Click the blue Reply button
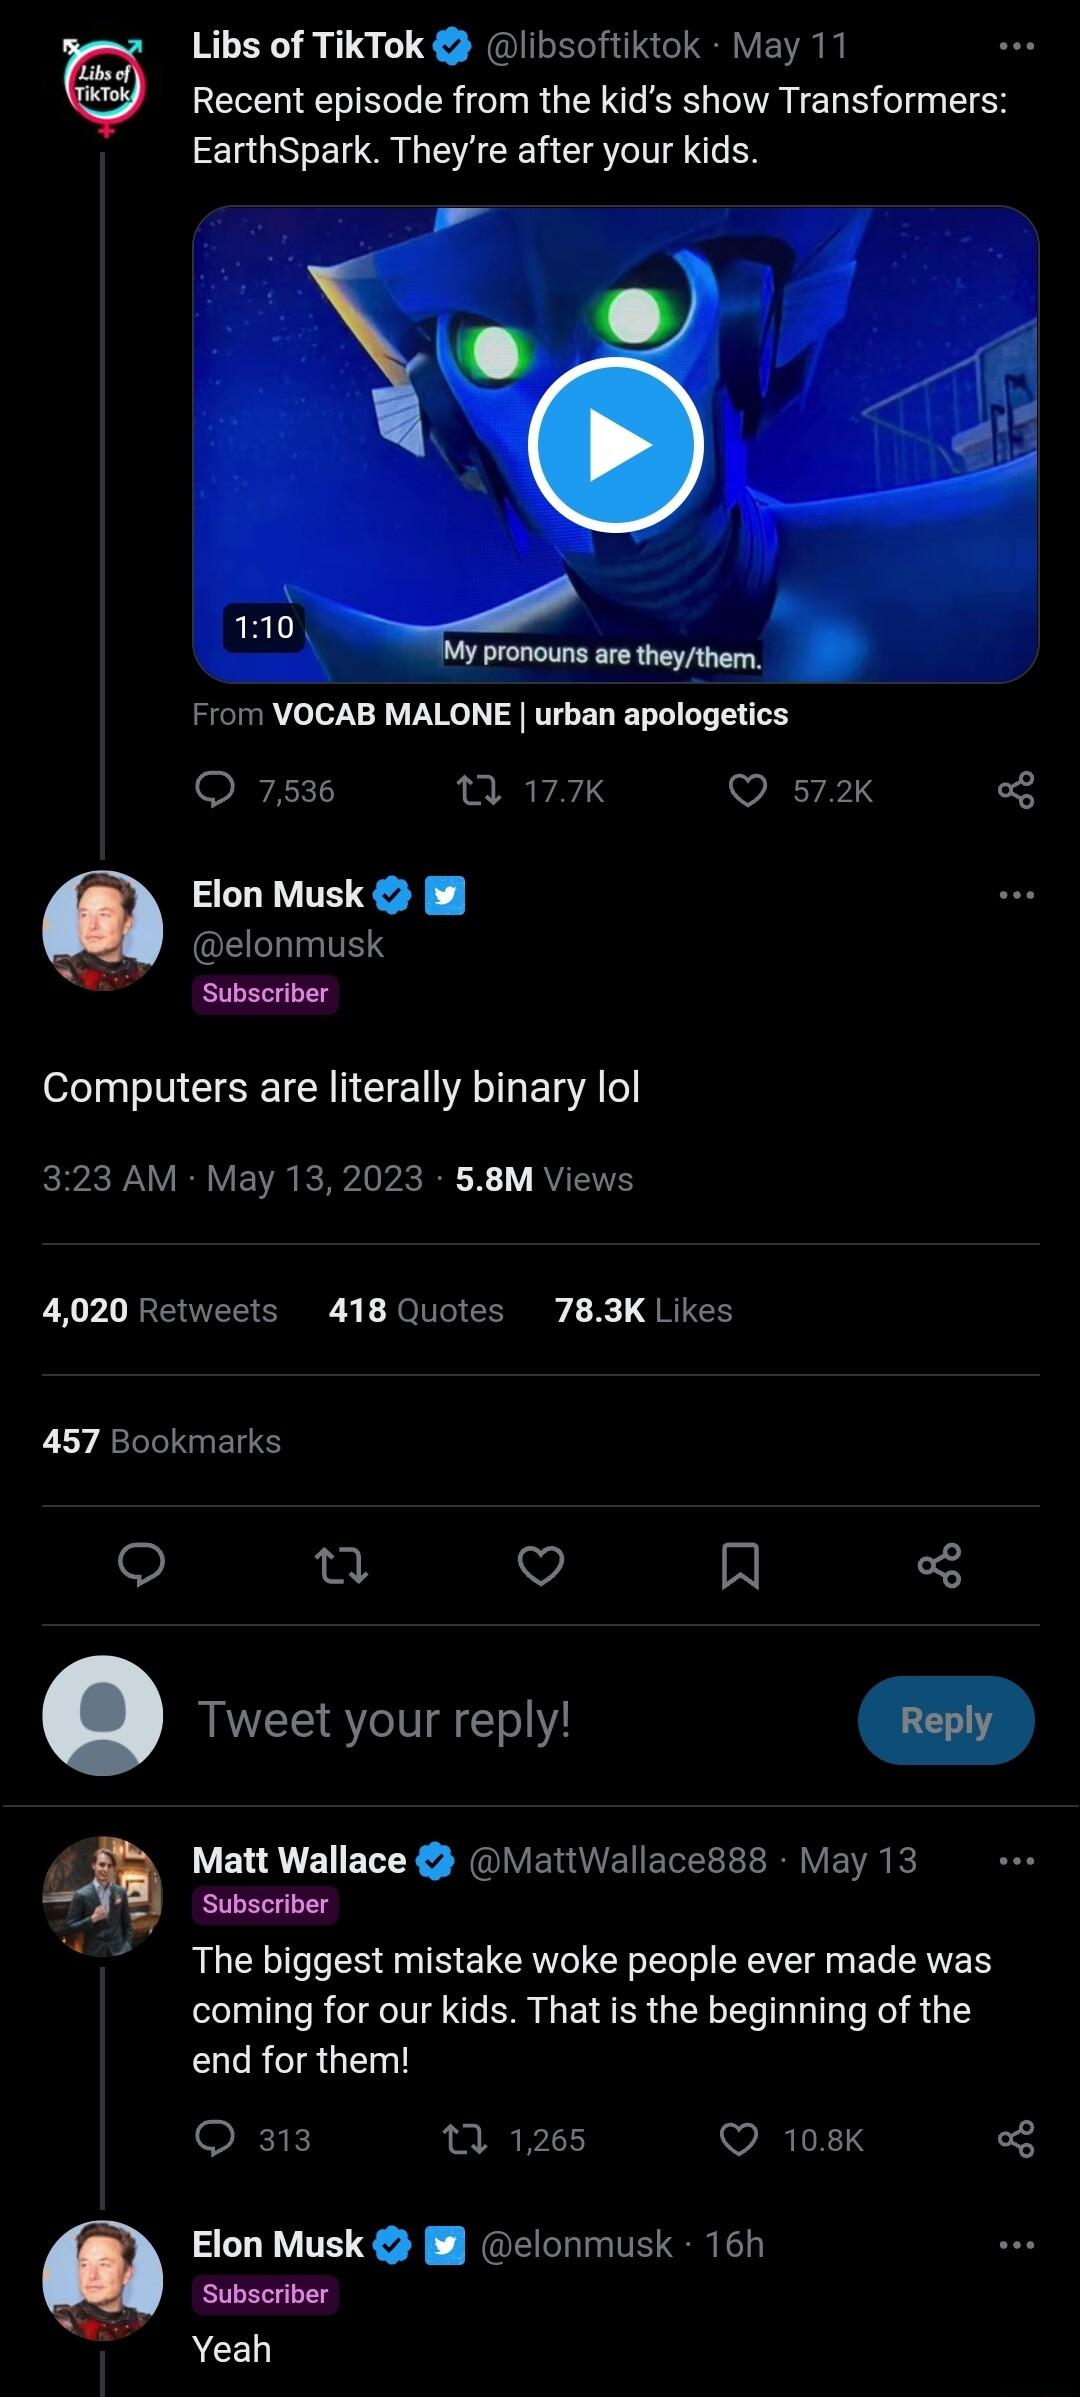Image resolution: width=1080 pixels, height=2397 pixels. [x=945, y=1719]
